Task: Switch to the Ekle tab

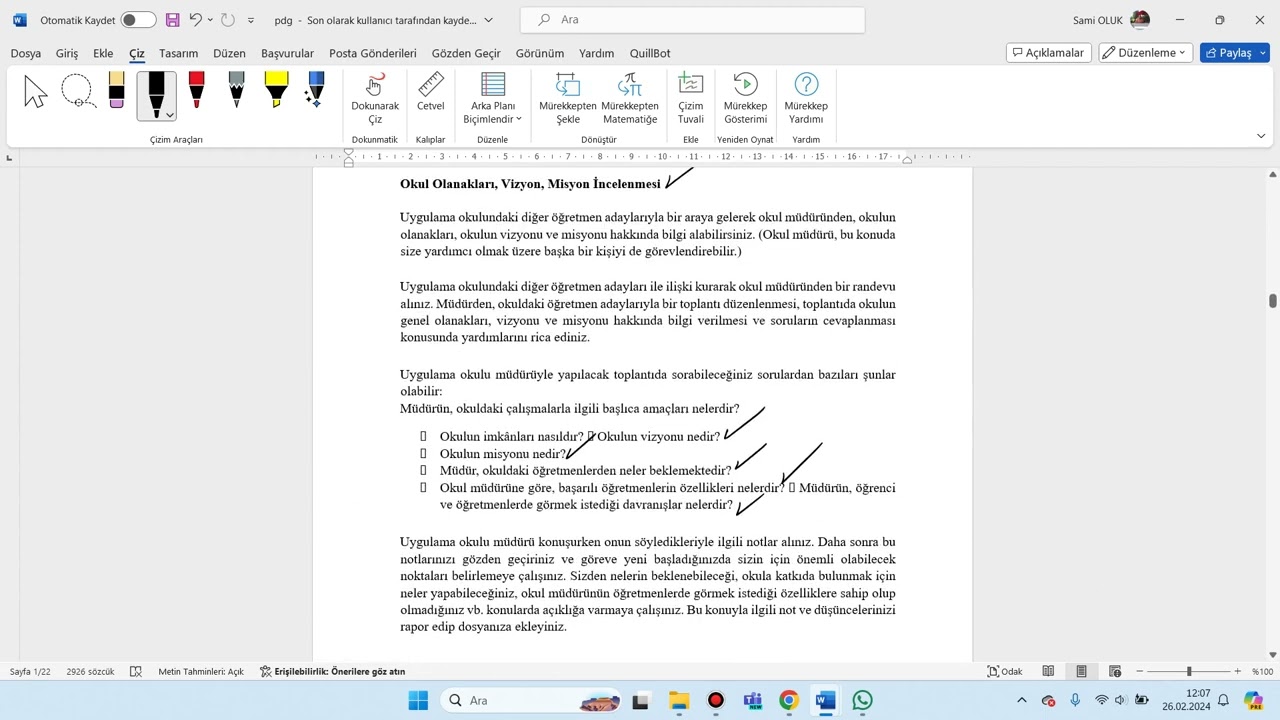Action: tap(103, 53)
